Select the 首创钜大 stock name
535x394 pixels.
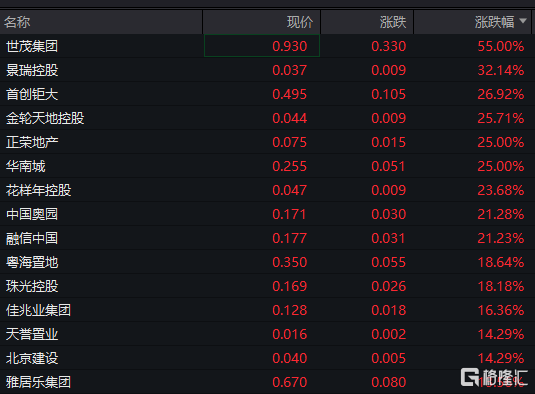point(32,94)
